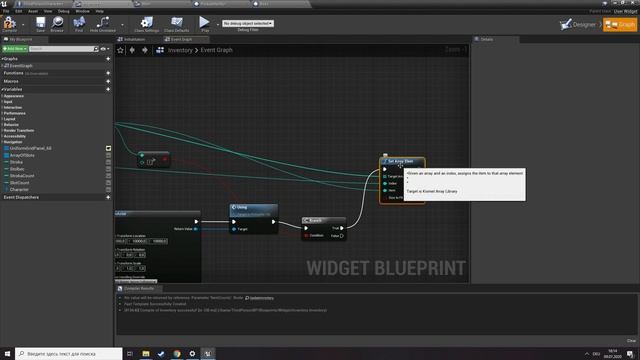This screenshot has height=360, width=640.
Task: Click the Inventory breadcrumb link
Action: pos(180,50)
